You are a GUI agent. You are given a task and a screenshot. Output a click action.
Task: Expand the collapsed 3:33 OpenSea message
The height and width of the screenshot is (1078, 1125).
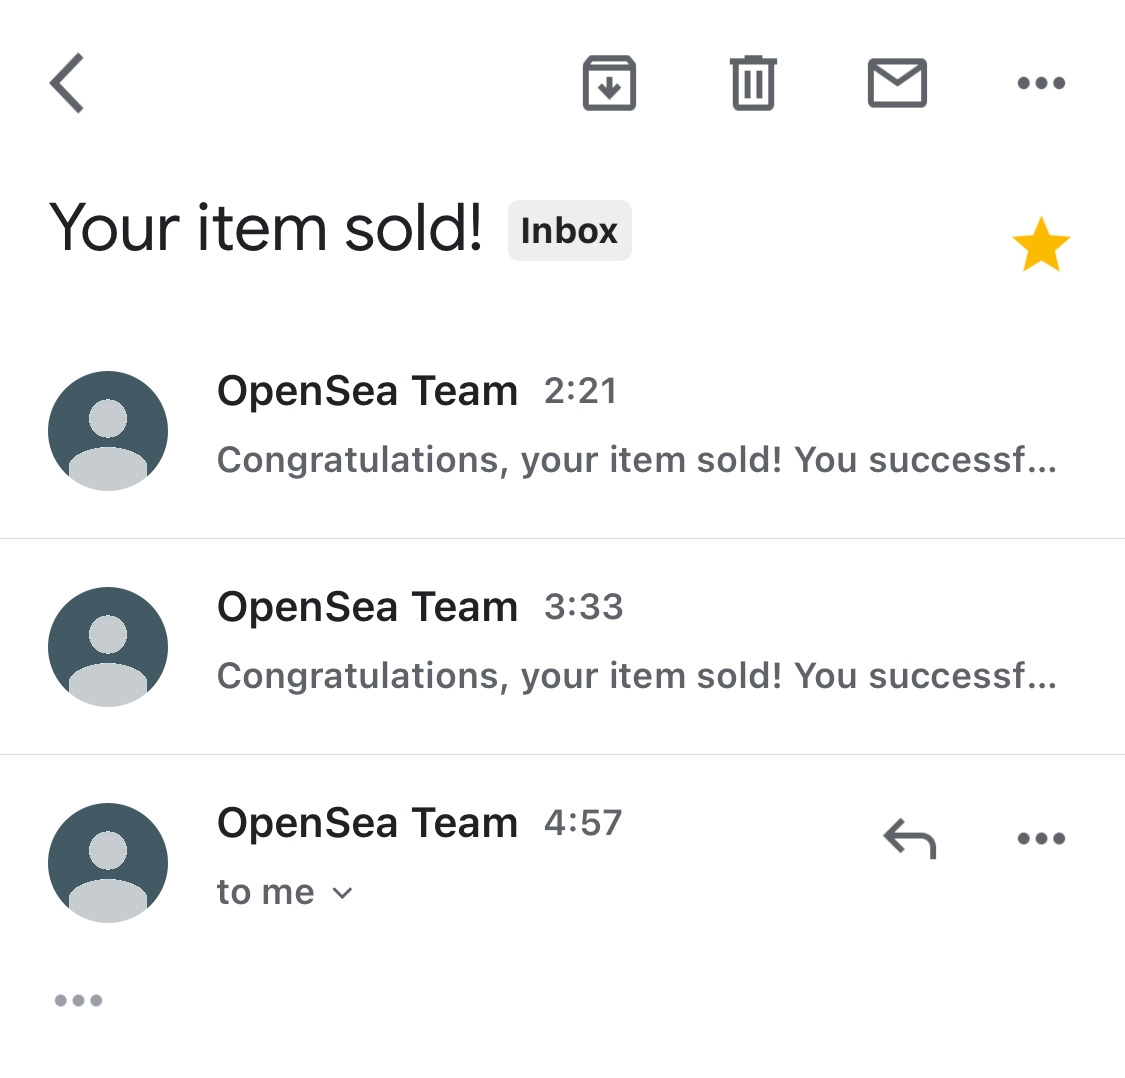point(636,676)
